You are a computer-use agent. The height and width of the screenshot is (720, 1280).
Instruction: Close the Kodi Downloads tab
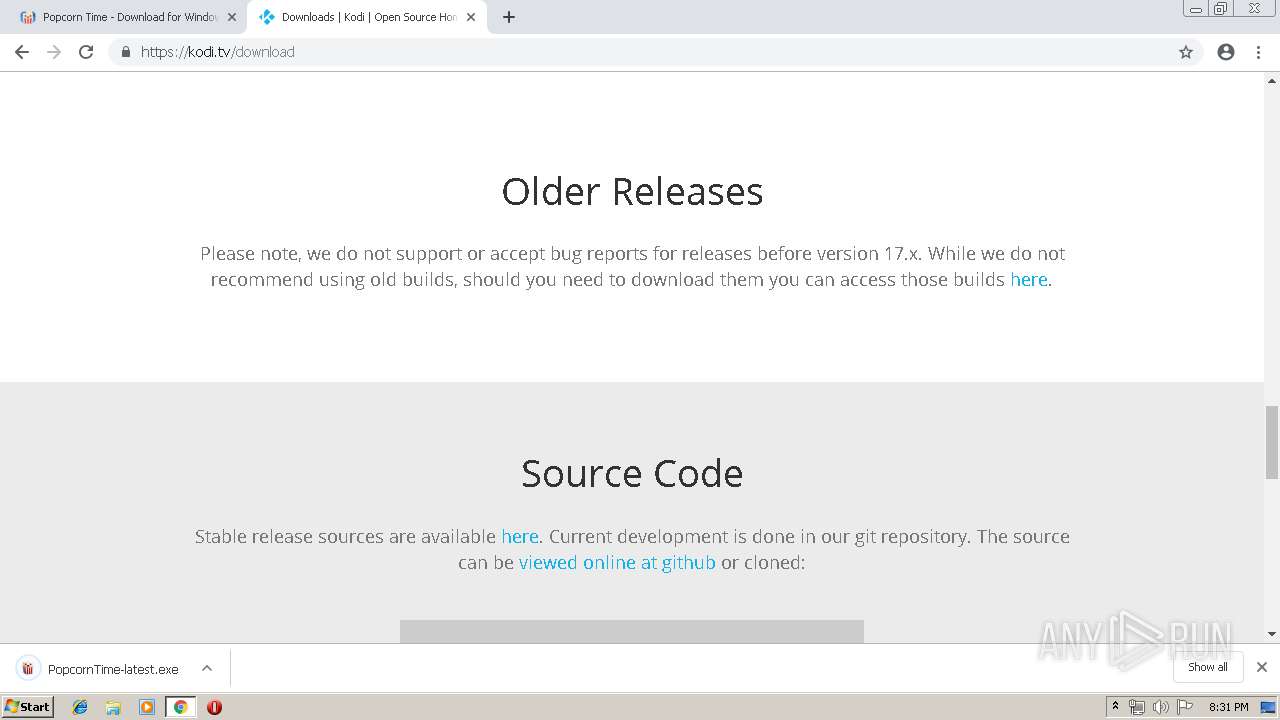click(471, 17)
